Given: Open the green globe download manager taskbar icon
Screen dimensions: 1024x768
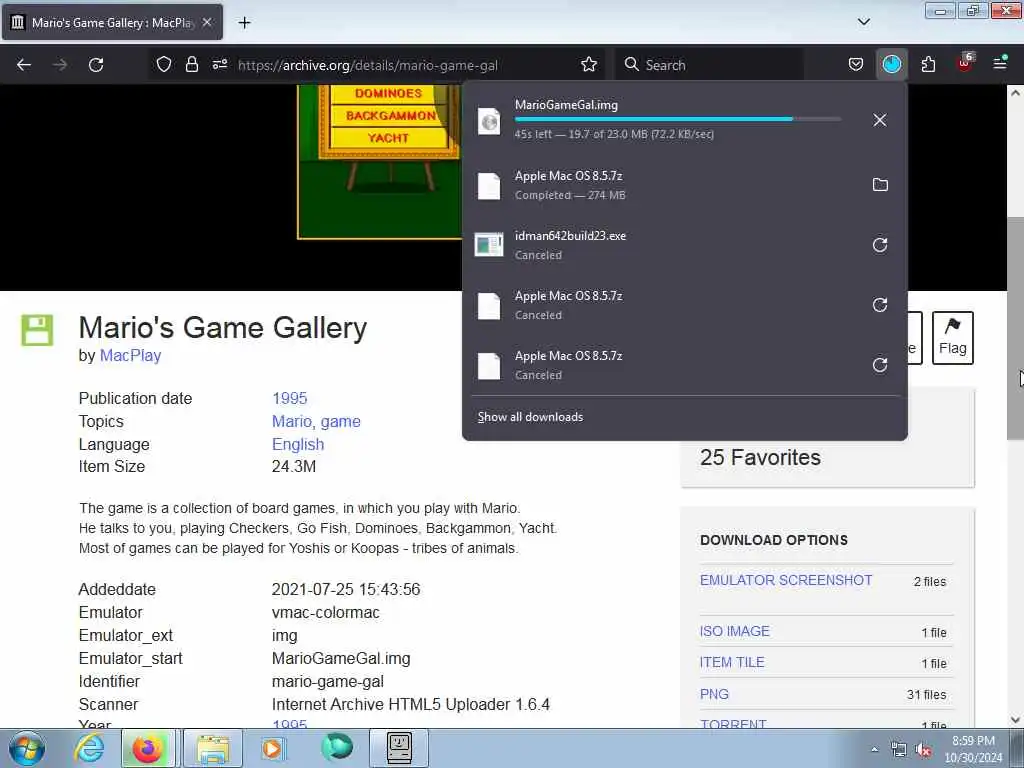Looking at the screenshot, I should (337, 747).
